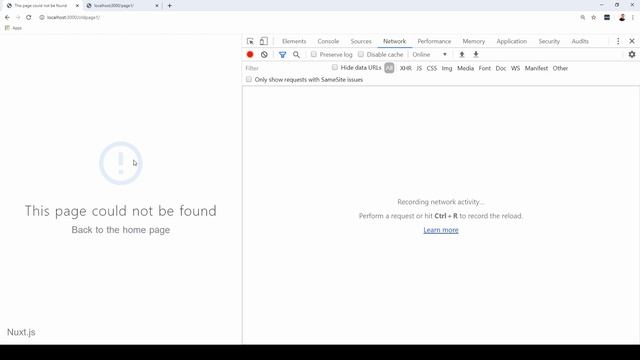Switch to the Security tab

point(549,41)
